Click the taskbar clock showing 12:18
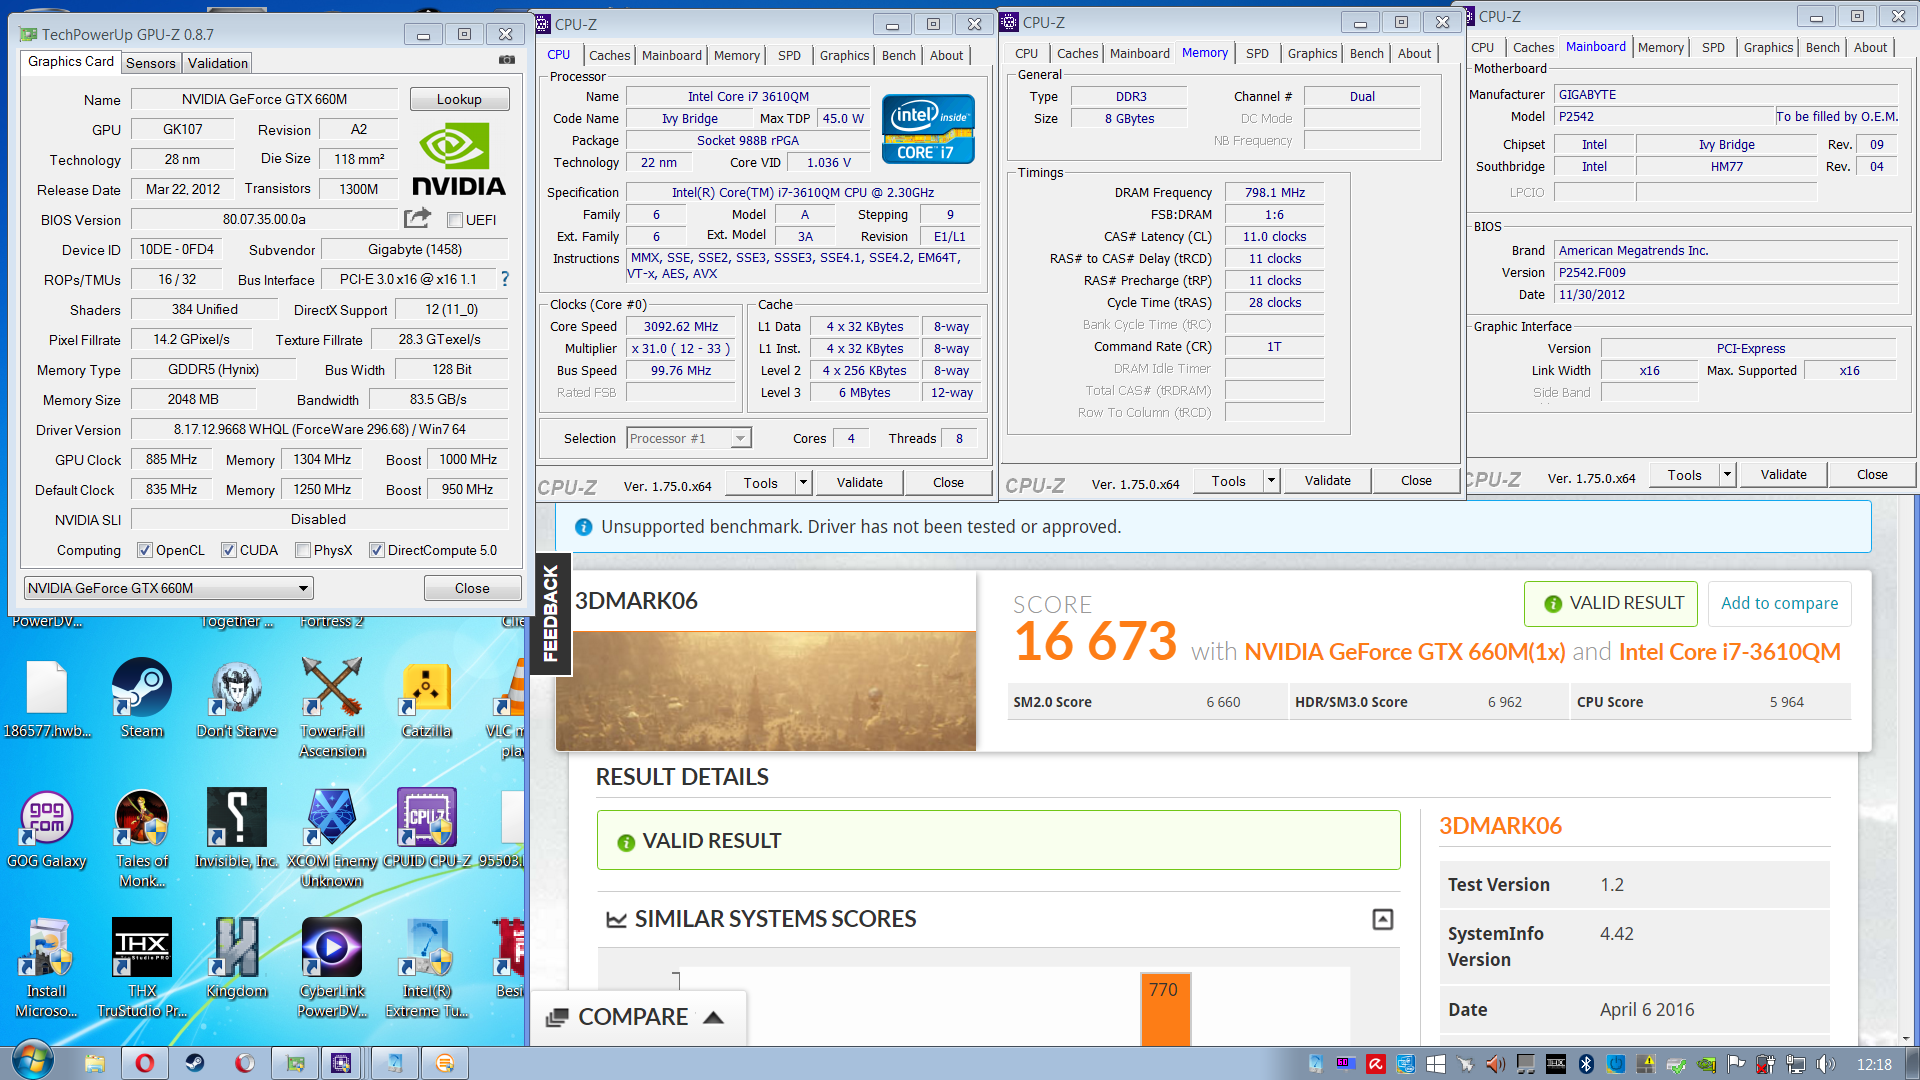 coord(1874,1064)
